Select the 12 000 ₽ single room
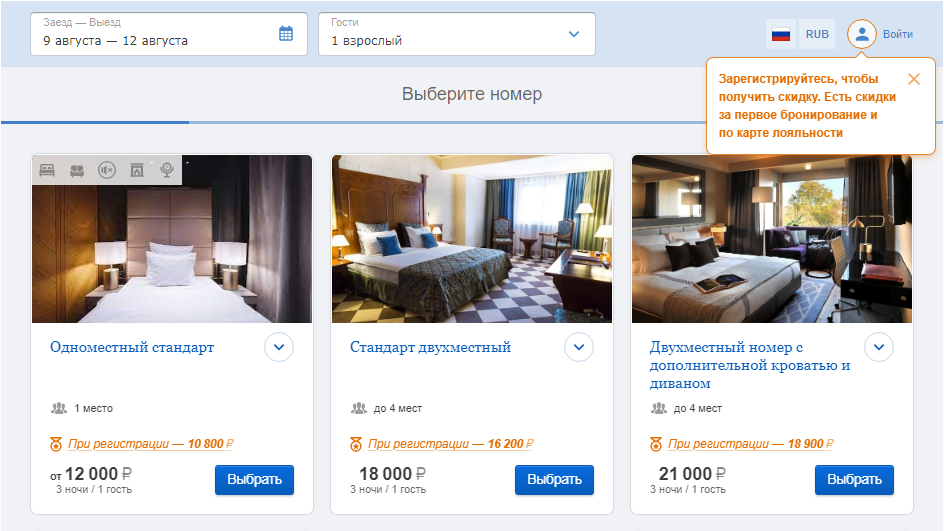 pyautogui.click(x=254, y=480)
